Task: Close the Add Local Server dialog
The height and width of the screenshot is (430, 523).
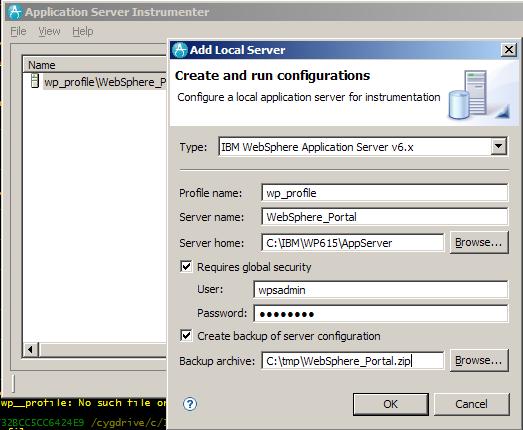Action: (509, 50)
